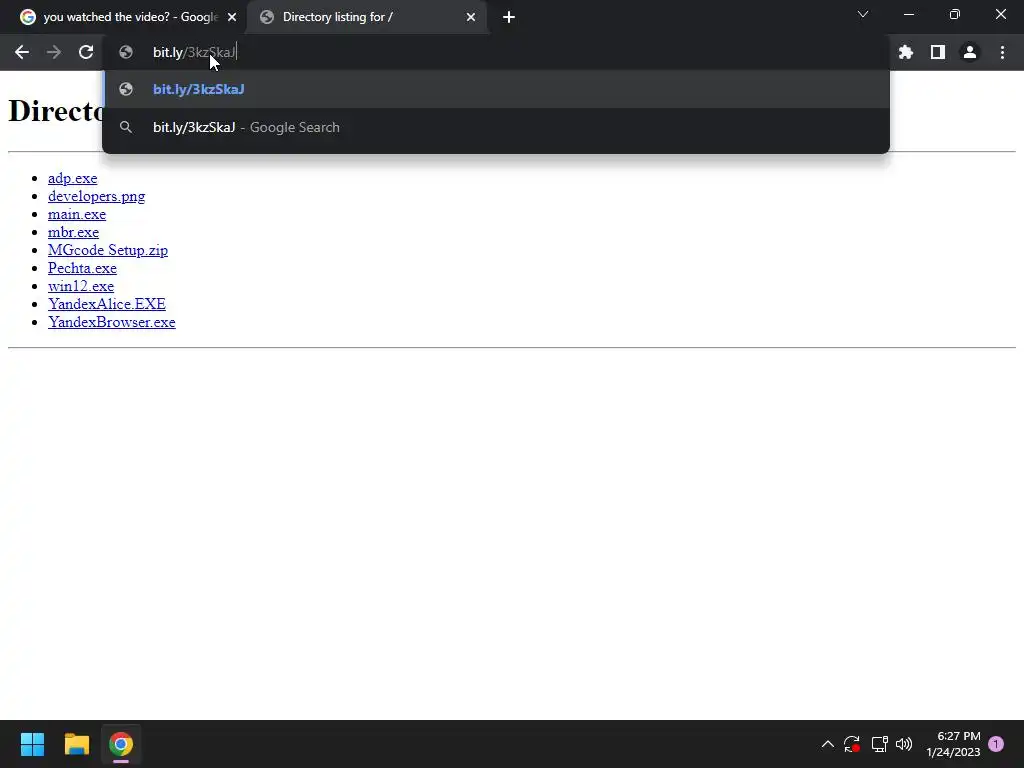Open the notification badge in the taskbar
The image size is (1024, 768).
[996, 744]
